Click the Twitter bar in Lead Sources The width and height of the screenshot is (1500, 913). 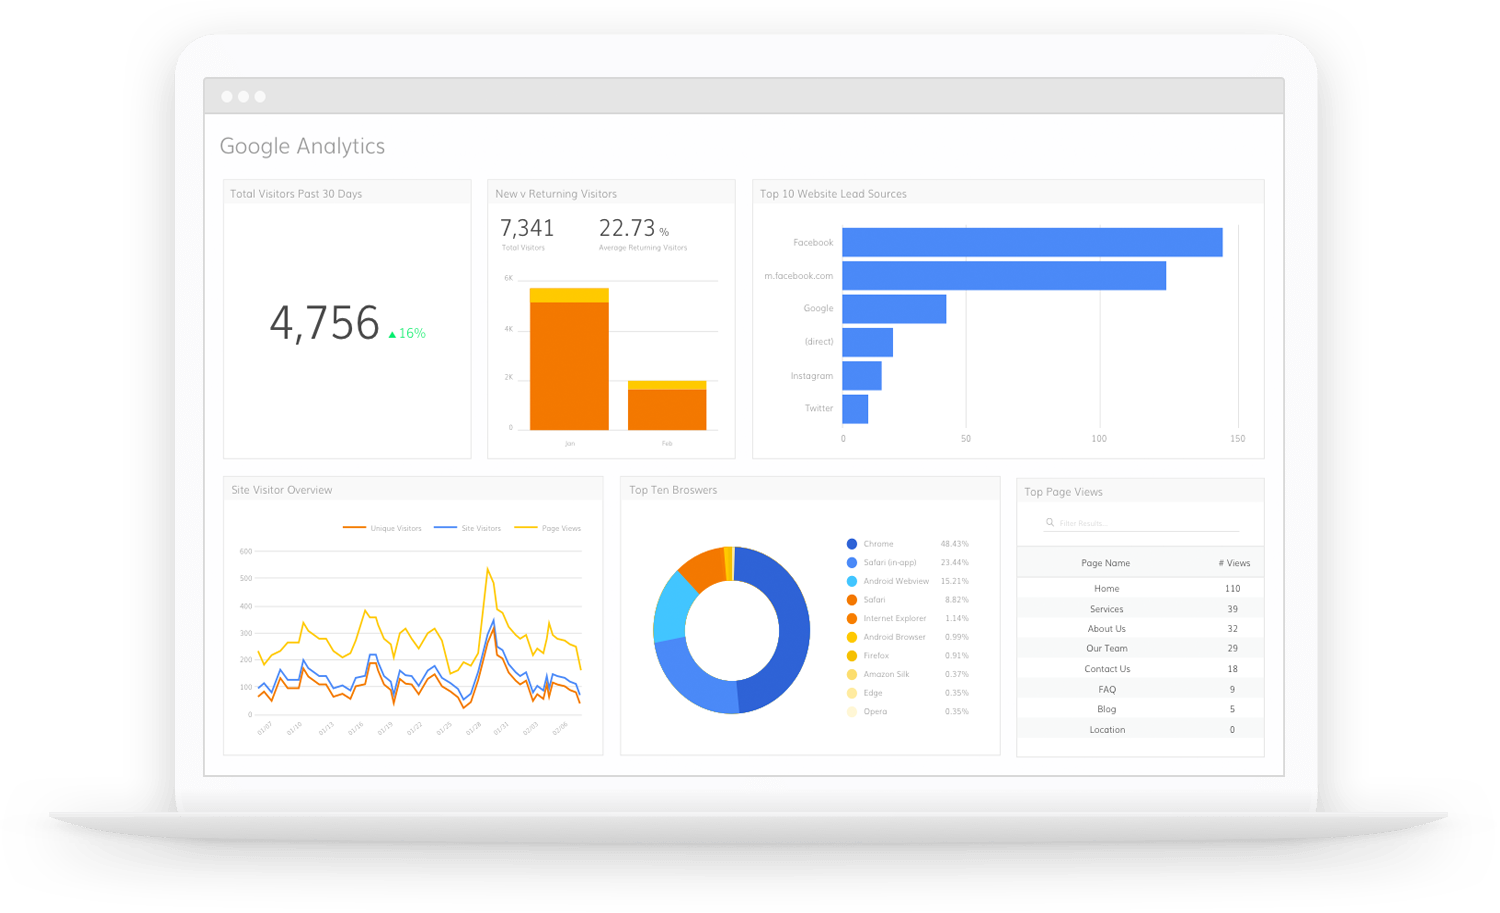click(x=855, y=409)
